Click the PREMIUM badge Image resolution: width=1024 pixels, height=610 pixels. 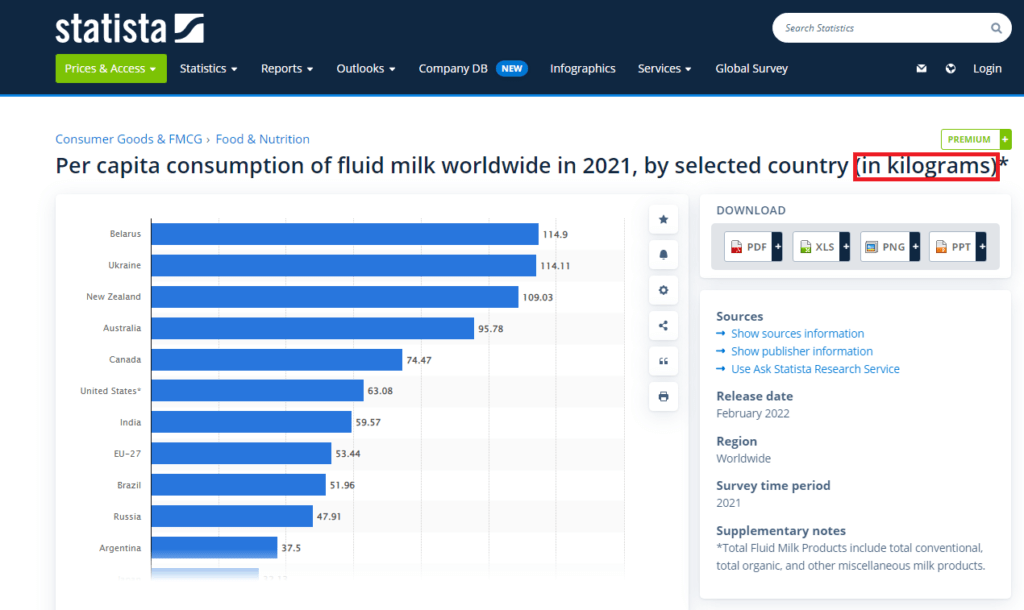coord(976,139)
